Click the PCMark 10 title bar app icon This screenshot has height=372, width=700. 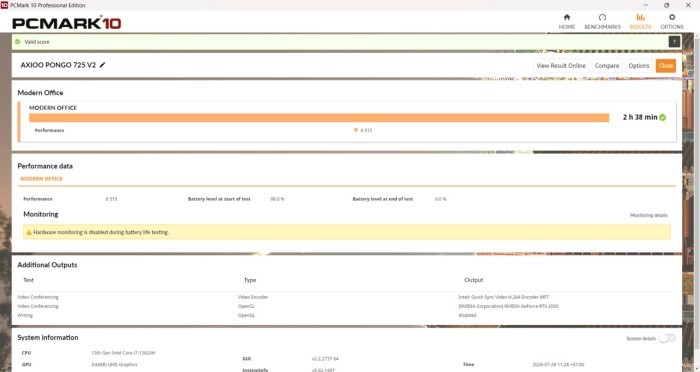click(4, 5)
